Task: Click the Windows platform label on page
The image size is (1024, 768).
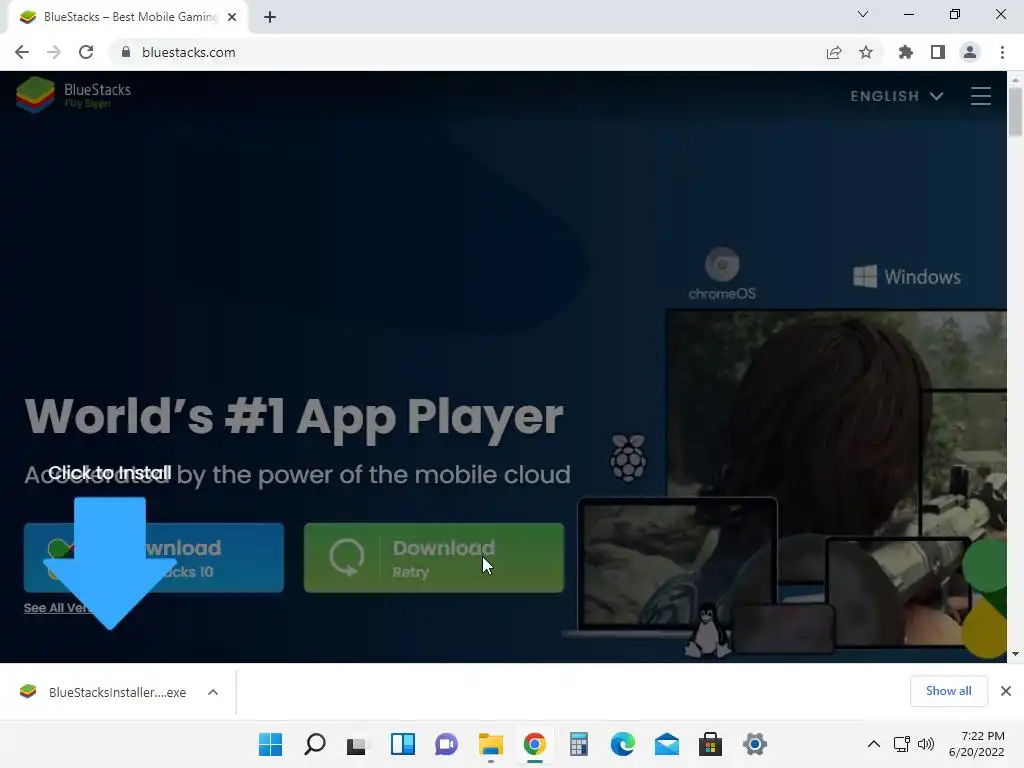Action: (x=907, y=277)
